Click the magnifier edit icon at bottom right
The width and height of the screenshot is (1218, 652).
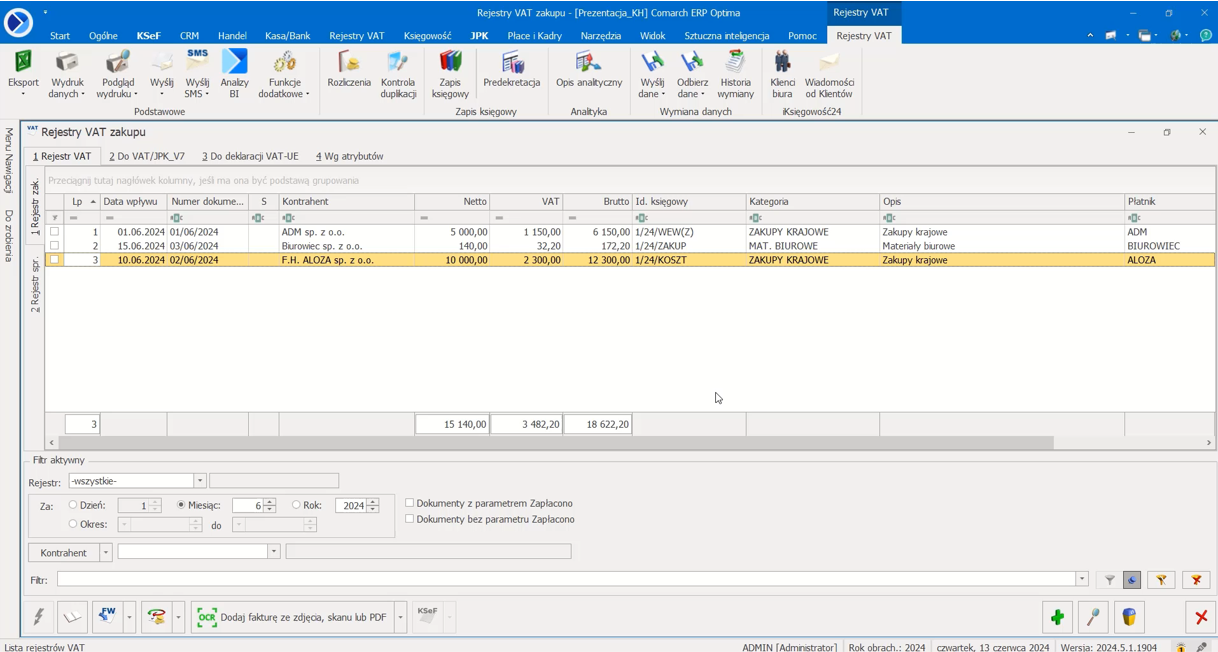click(1093, 617)
